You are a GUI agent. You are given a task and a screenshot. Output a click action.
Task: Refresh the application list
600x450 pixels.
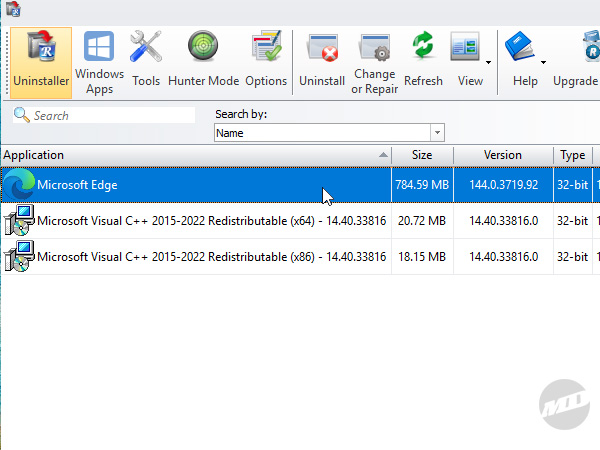[423, 60]
